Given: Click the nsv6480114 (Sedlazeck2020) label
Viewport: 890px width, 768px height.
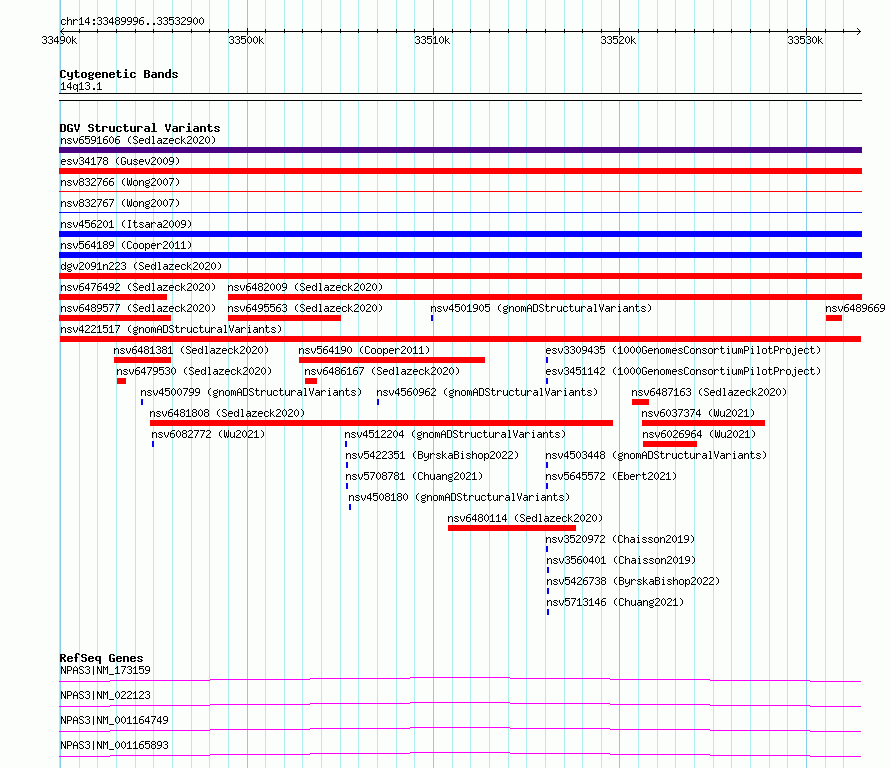Looking at the screenshot, I should coord(525,518).
